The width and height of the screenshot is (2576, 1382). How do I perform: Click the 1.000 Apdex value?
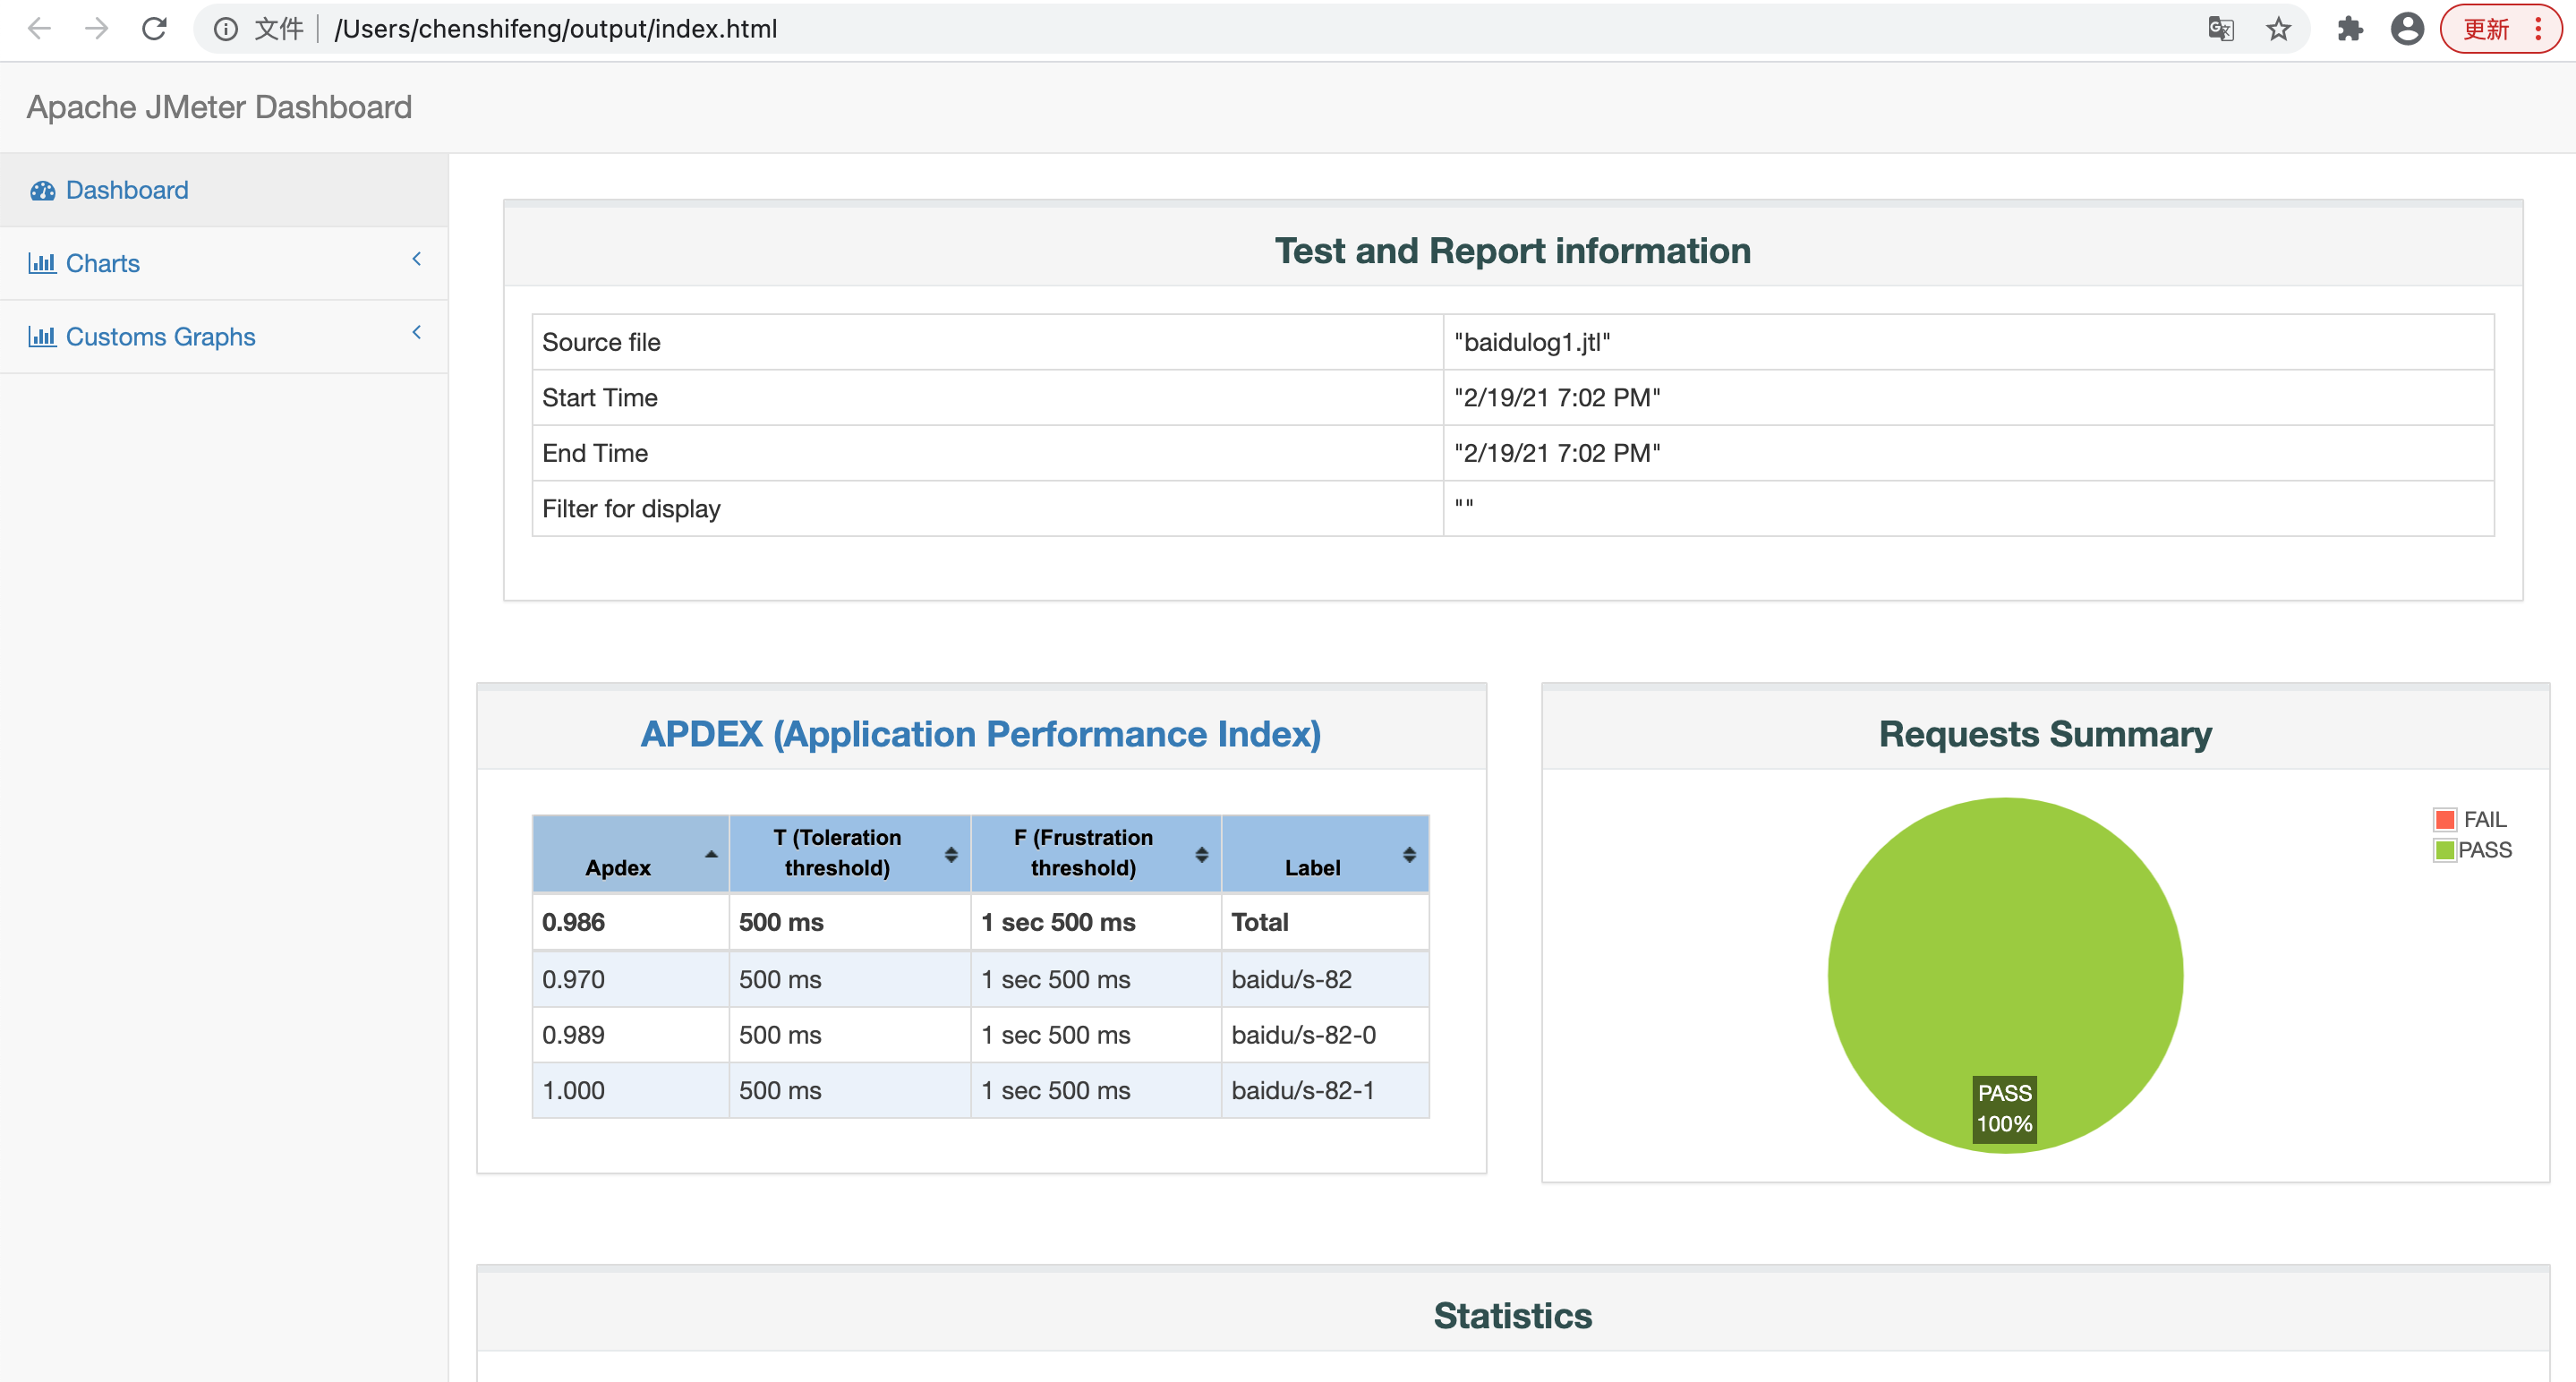pos(573,1090)
